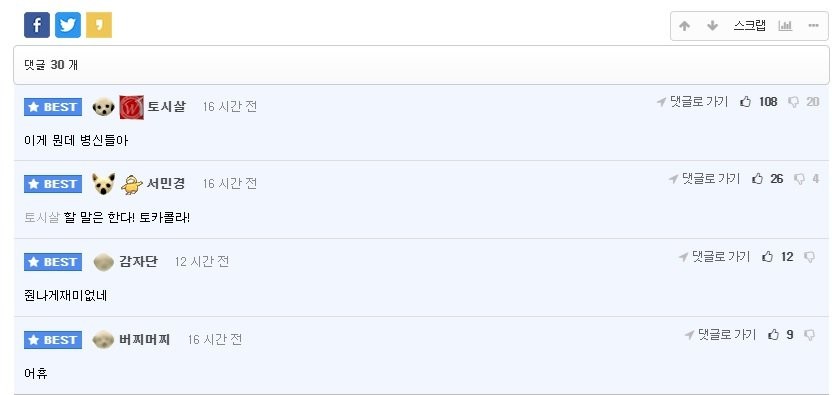Click the gray 토시살 mention in reply
The width and height of the screenshot is (832, 395).
click(x=42, y=218)
